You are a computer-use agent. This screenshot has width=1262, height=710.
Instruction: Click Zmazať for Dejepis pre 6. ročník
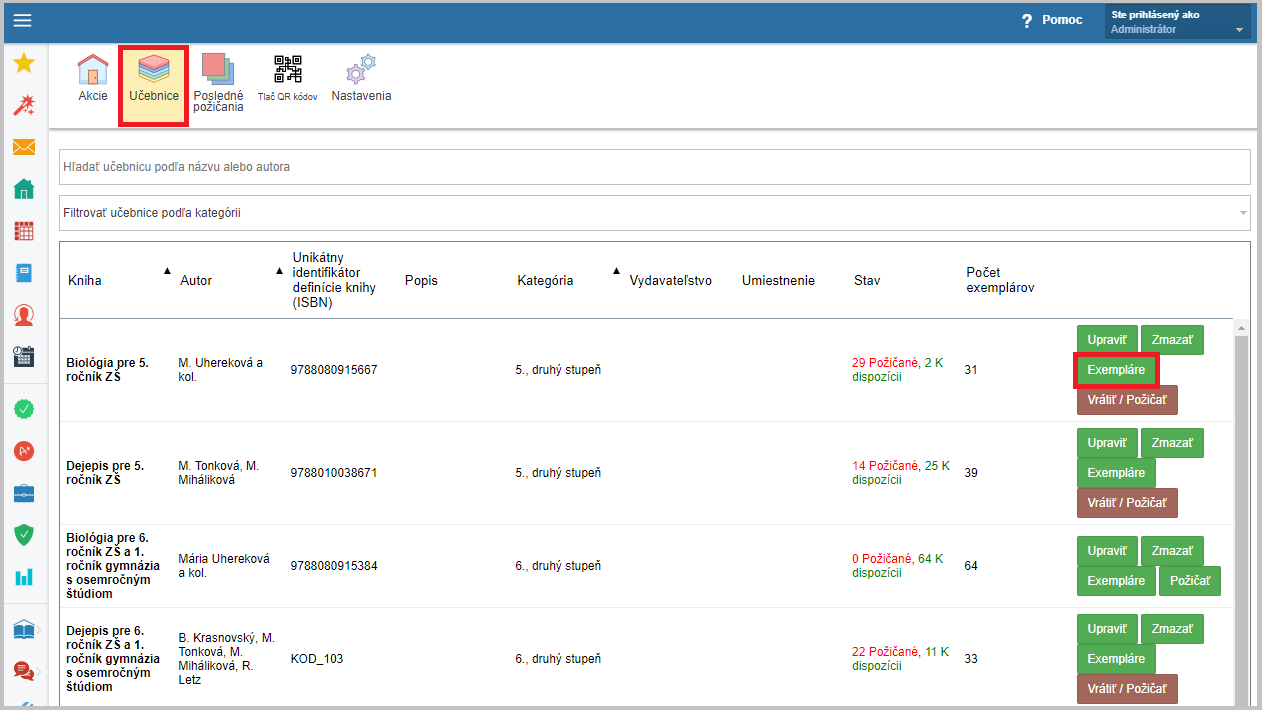[1172, 629]
